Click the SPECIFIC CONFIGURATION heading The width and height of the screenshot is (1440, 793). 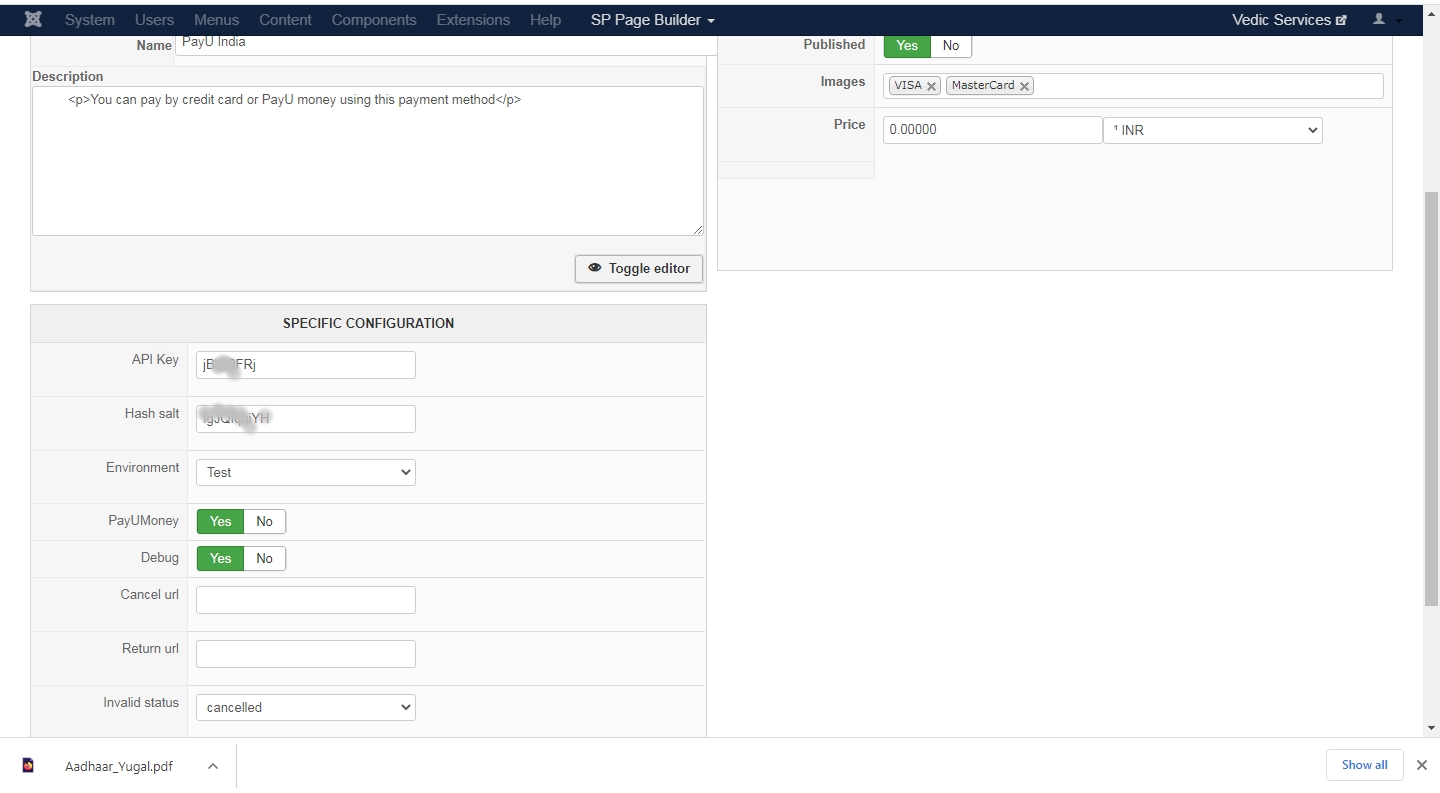point(368,323)
